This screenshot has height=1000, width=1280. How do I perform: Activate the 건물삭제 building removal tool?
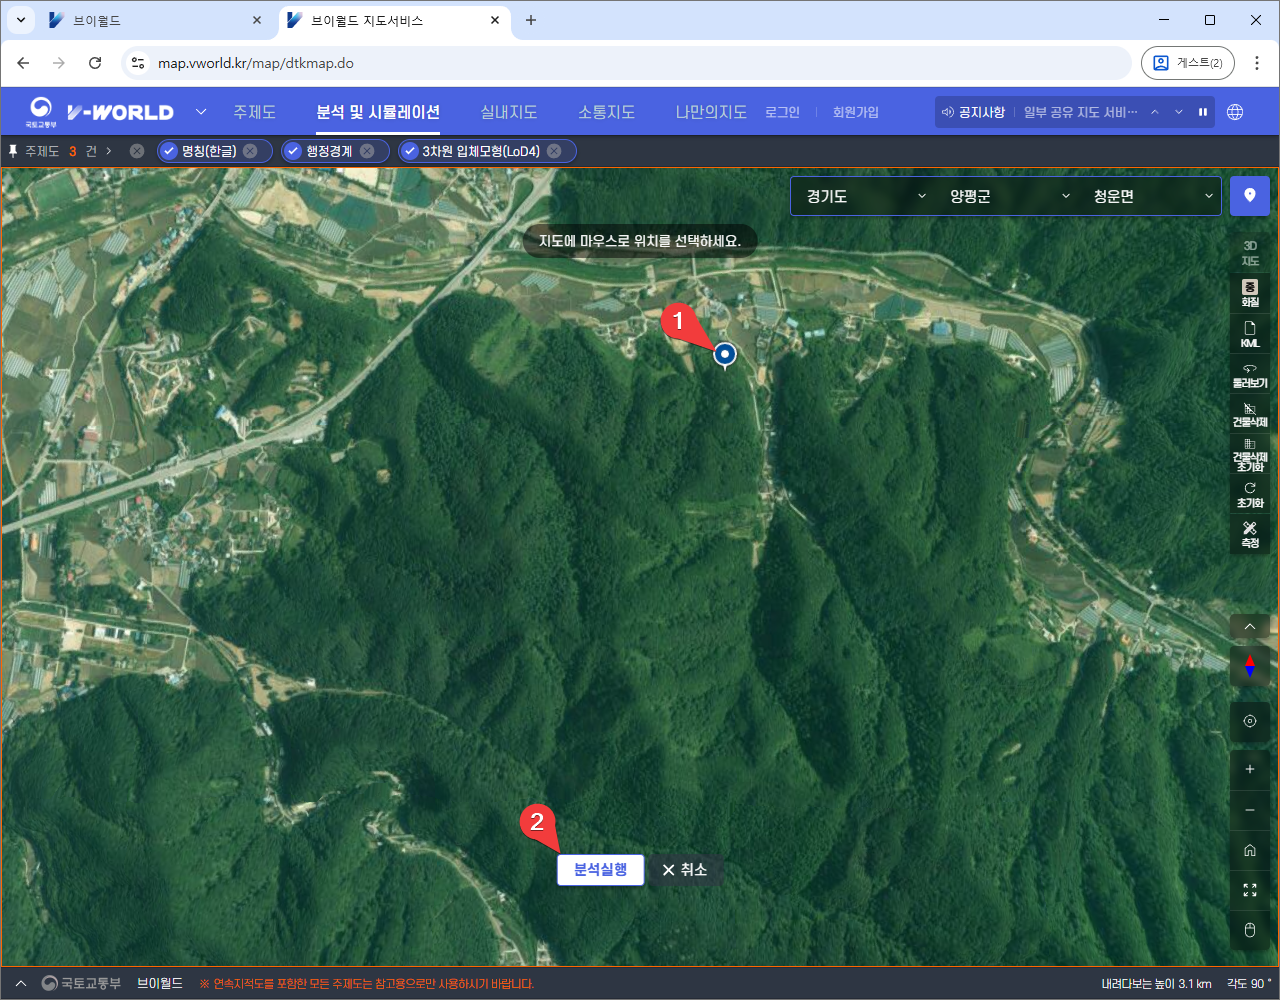click(x=1249, y=415)
